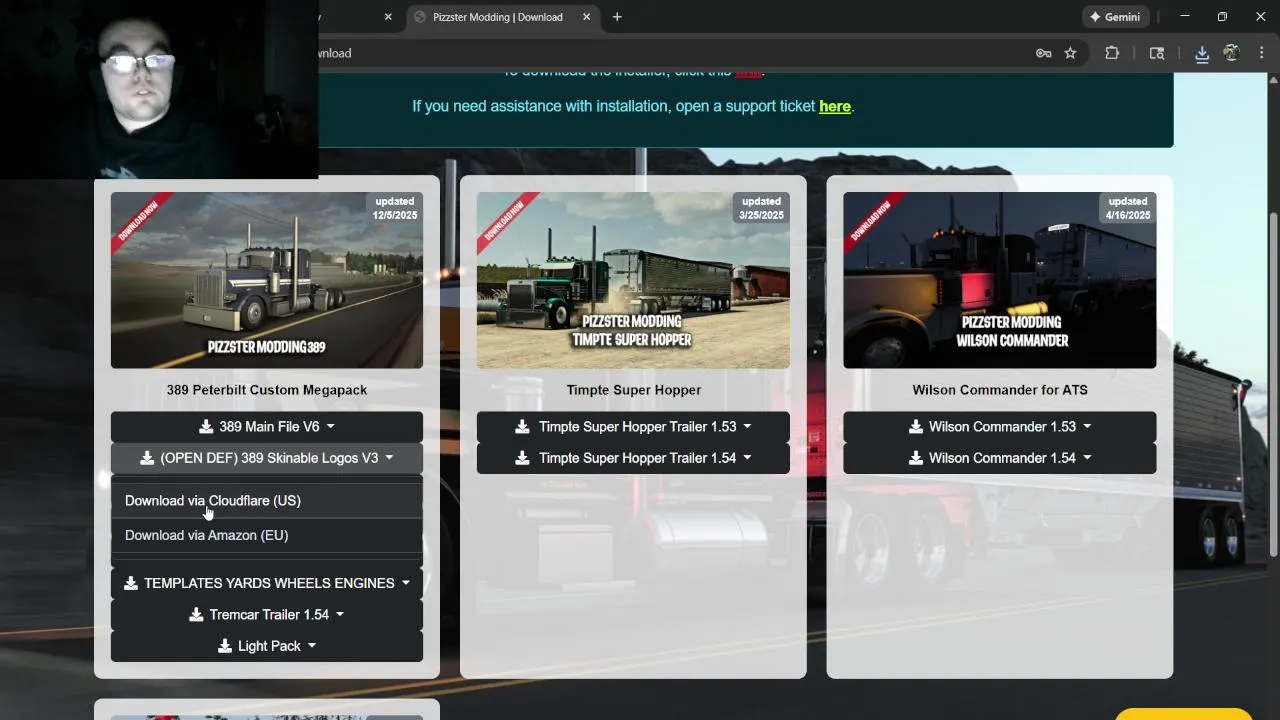Expand Timpte Super Hopper Trailer 1.53 dropdown
The width and height of the screenshot is (1280, 720).
tap(633, 427)
